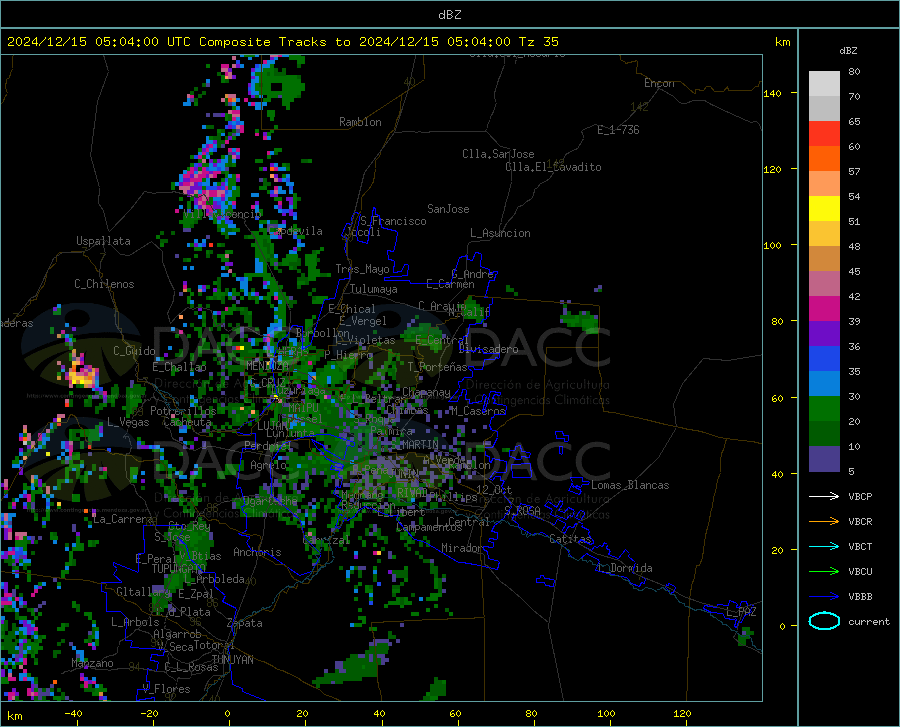Pick the yellow 51–54 dBZ swatch
Screen dimensions: 900x727
824,209
